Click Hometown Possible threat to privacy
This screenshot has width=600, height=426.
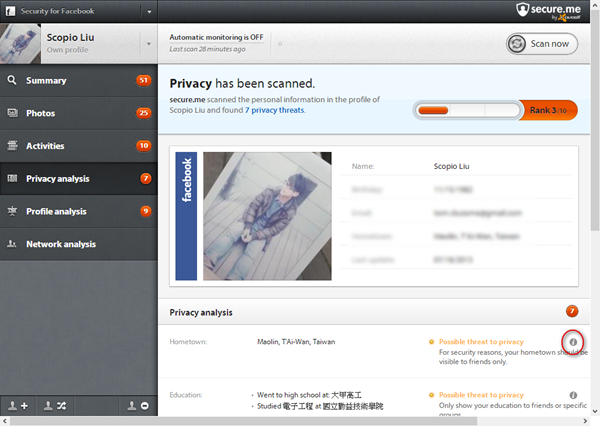click(x=481, y=342)
